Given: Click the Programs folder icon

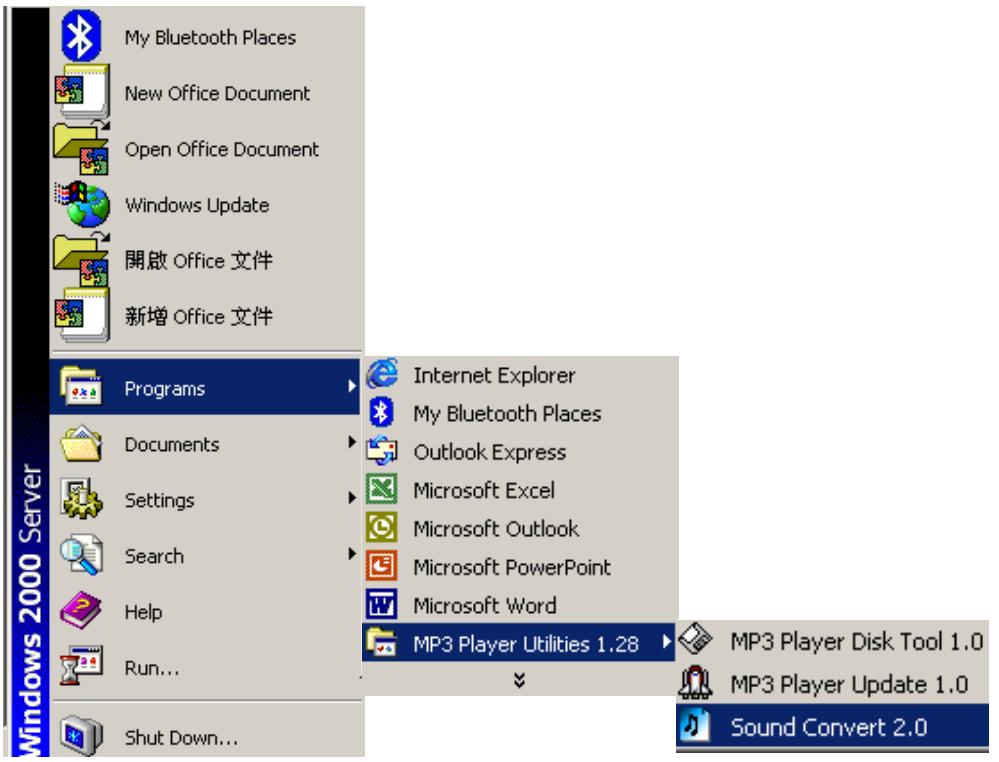Looking at the screenshot, I should 81,387.
